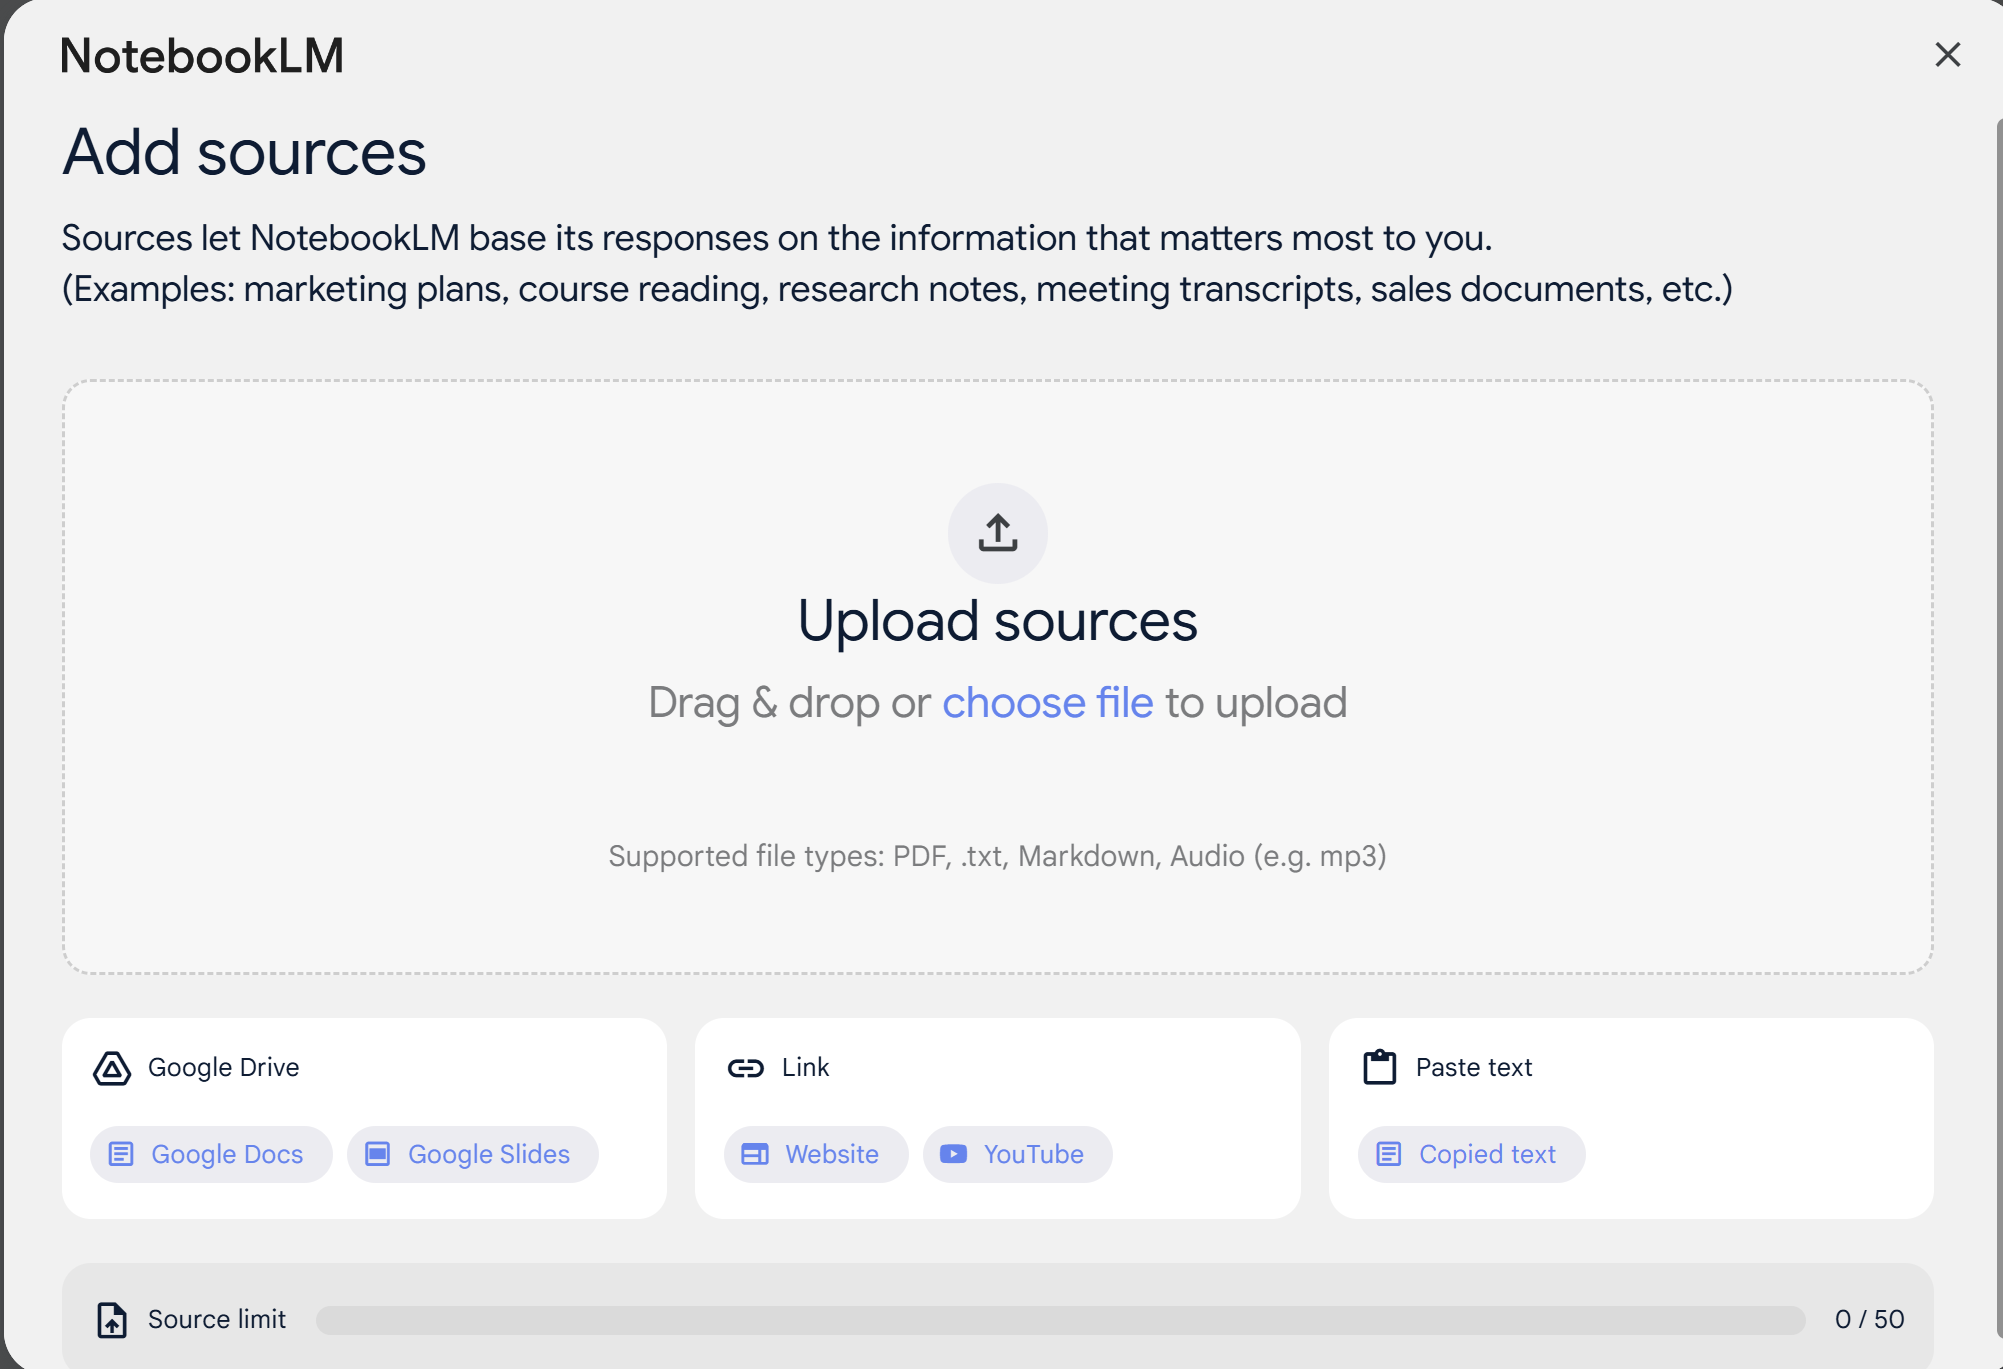The image size is (2003, 1369).
Task: Click the YouTube play icon in chip
Action: [953, 1154]
